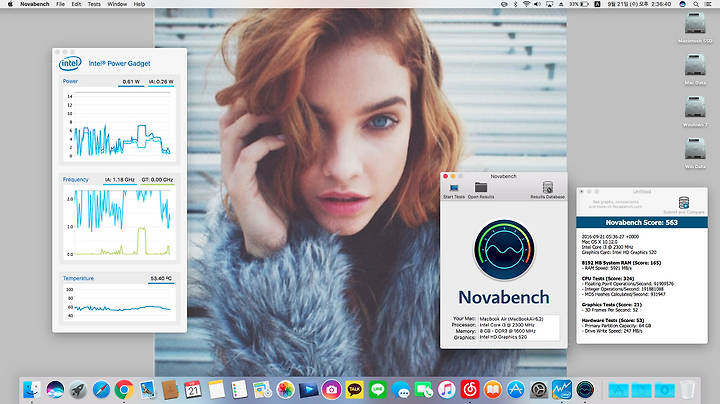Click the Graphics Tests score line
The width and height of the screenshot is (720, 404).
pyautogui.click(x=612, y=304)
